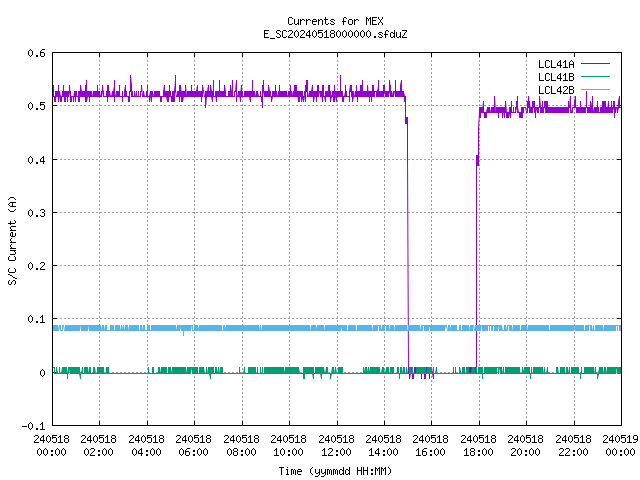This screenshot has height=480, width=640.
Task: Click the purple LCL41A trace at 08:00
Action: (x=242, y=94)
